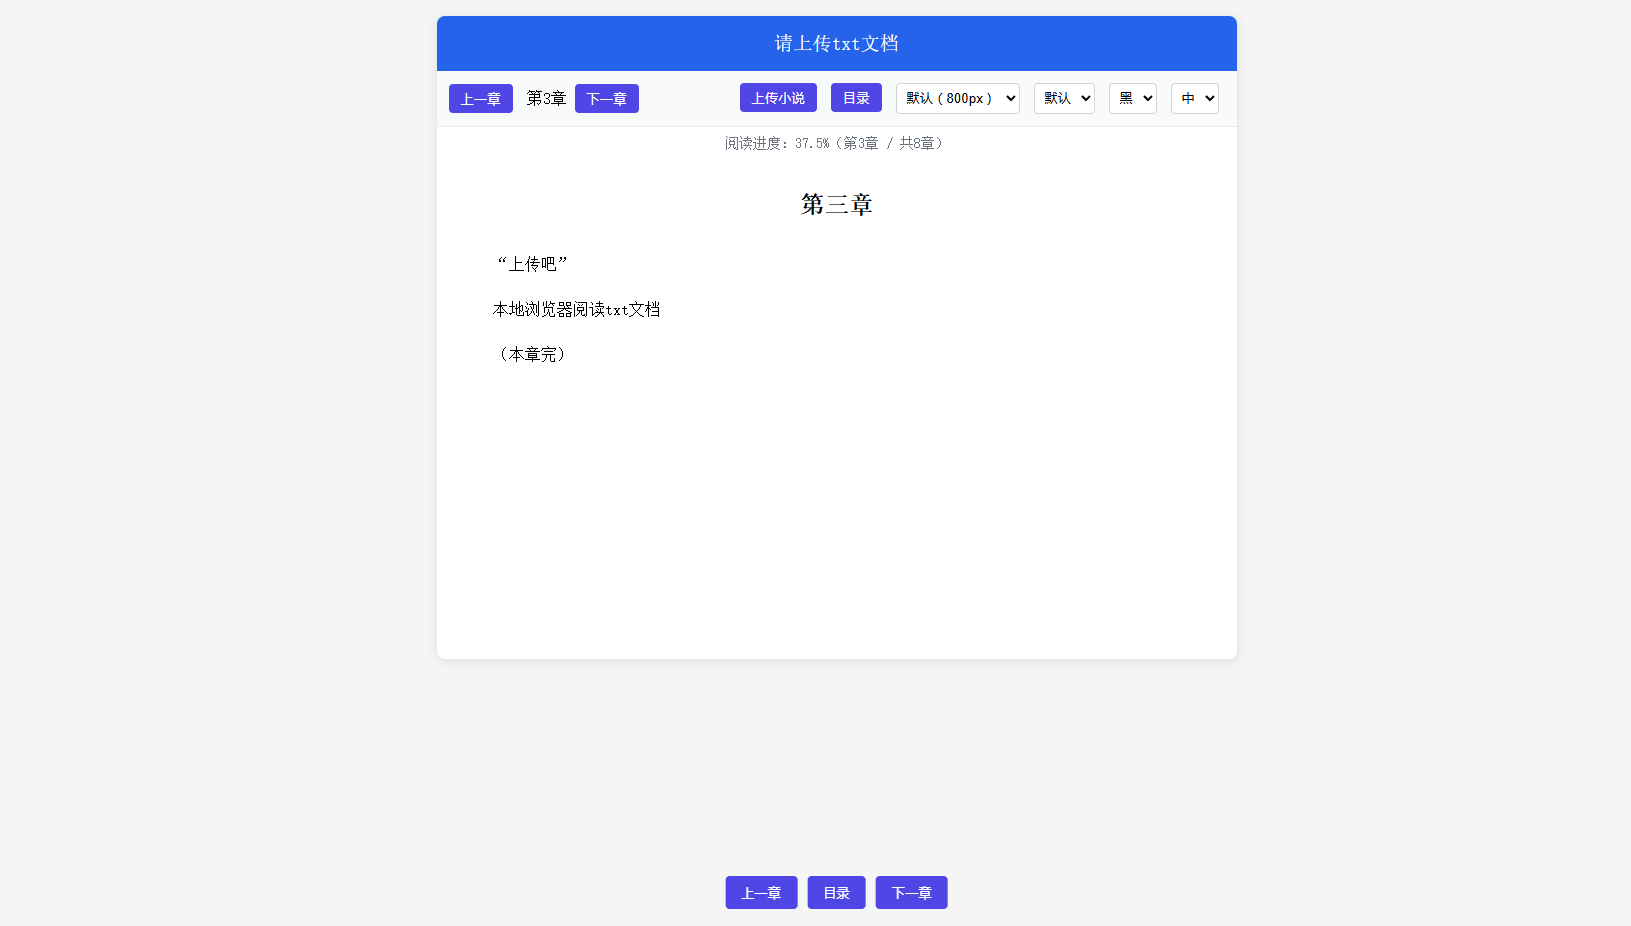Click the 阅读进度 37.5% progress text
This screenshot has height=926, width=1631.
[836, 143]
